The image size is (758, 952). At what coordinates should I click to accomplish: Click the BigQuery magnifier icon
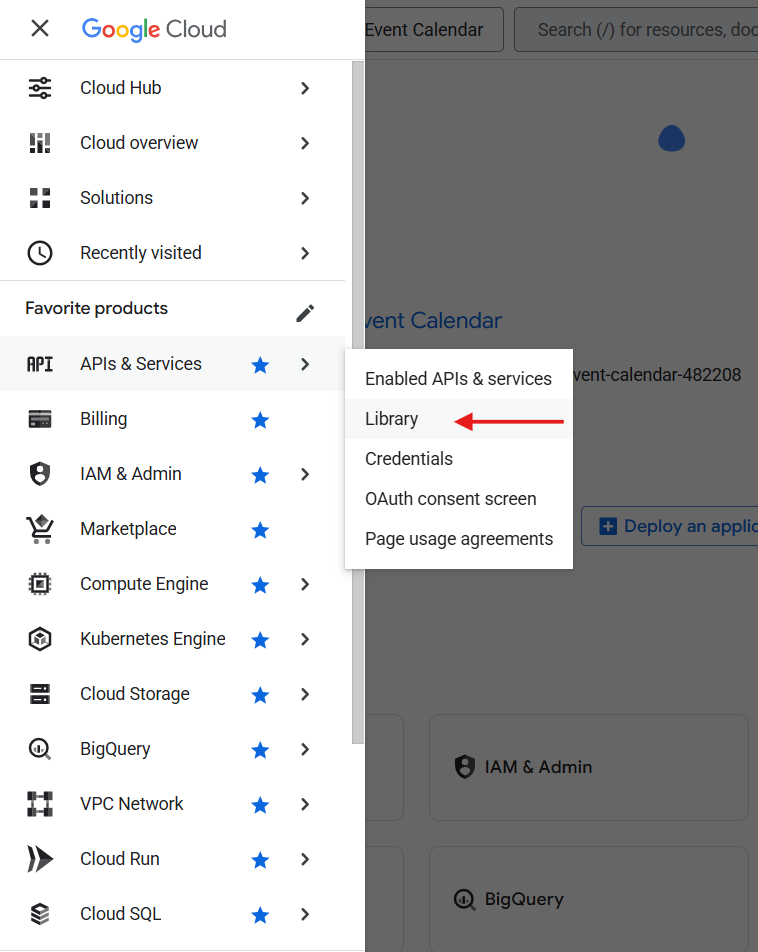coord(40,748)
